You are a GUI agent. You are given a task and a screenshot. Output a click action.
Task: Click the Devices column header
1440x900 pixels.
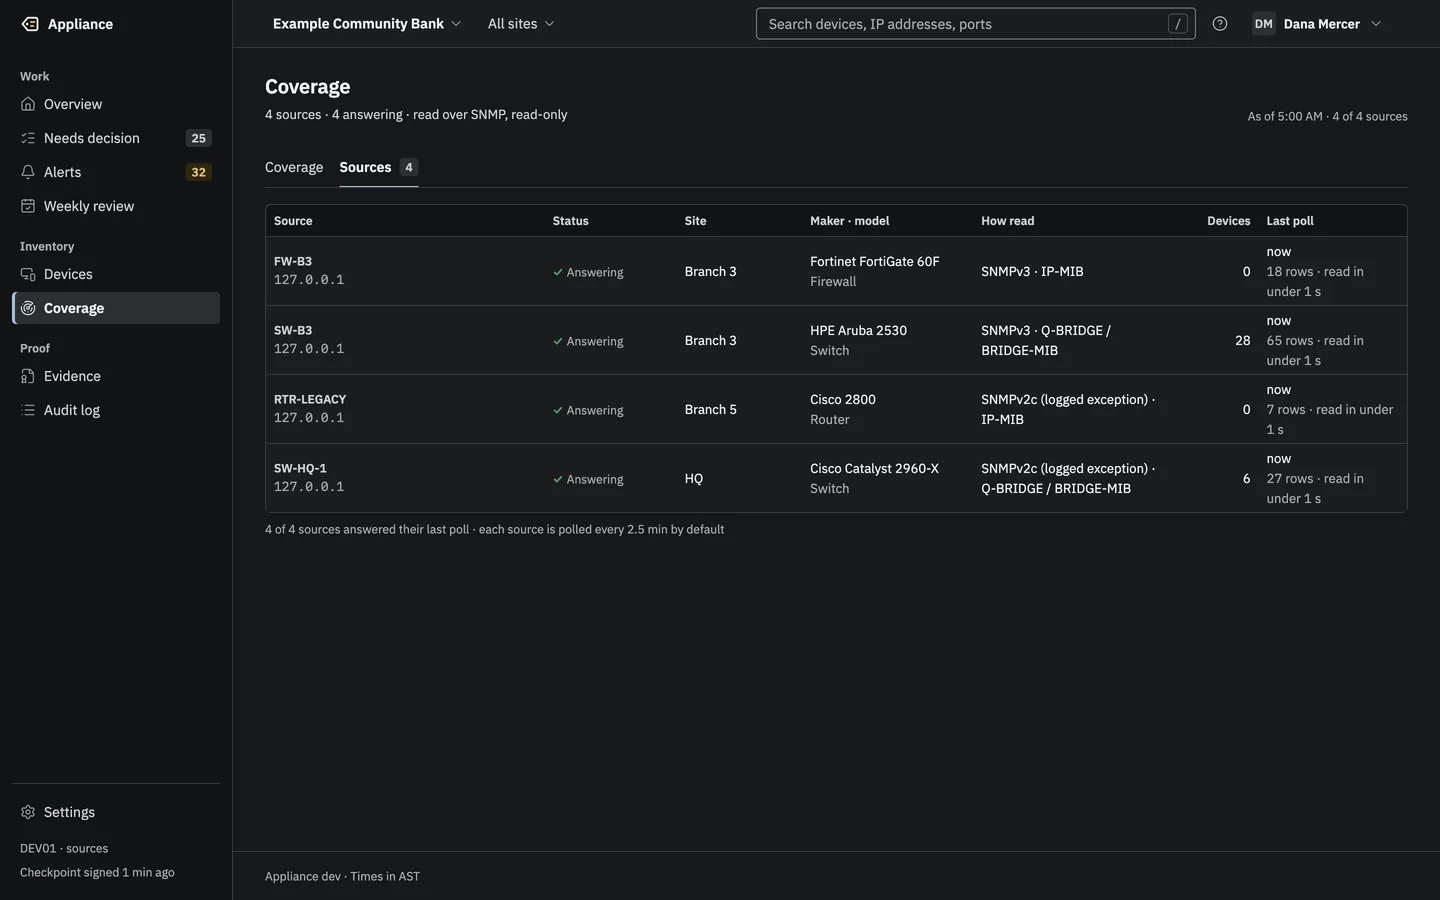1229,221
